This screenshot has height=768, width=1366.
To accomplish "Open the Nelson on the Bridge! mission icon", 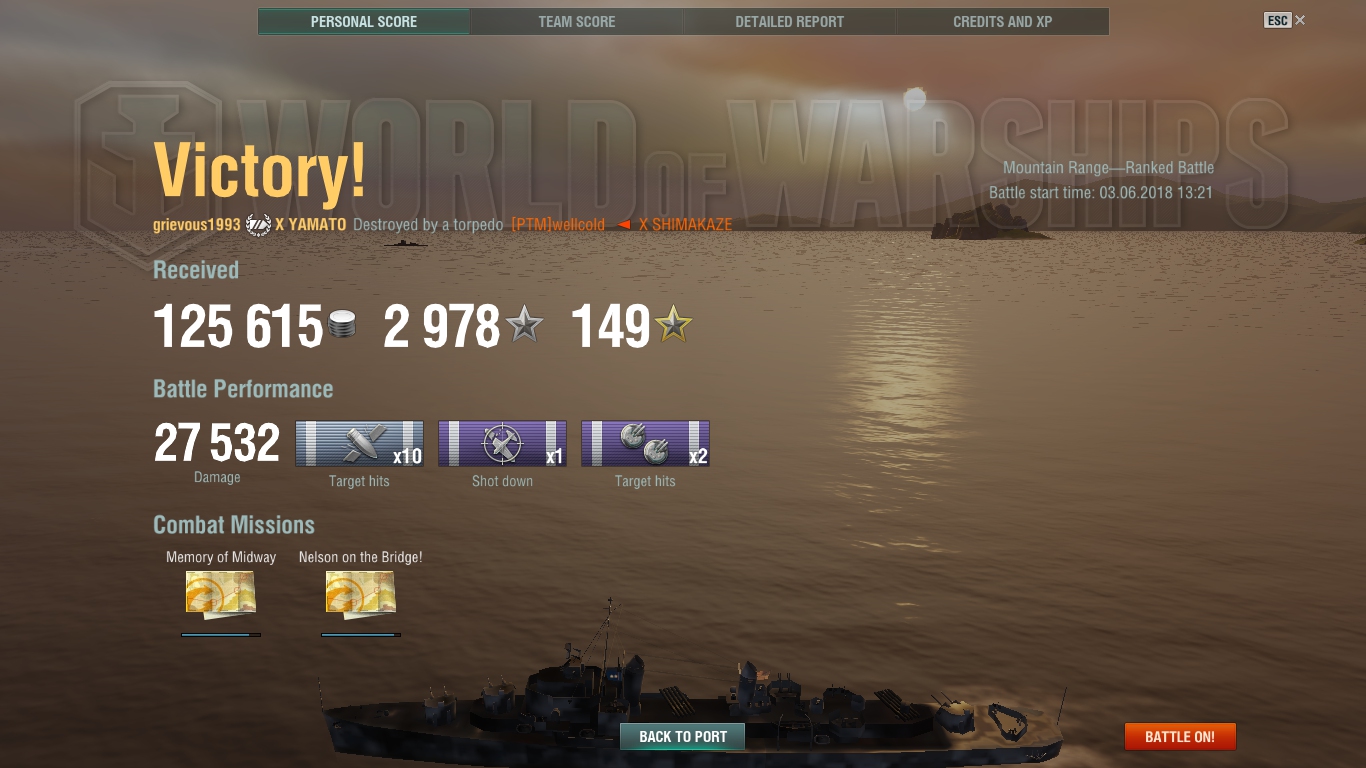I will (361, 592).
